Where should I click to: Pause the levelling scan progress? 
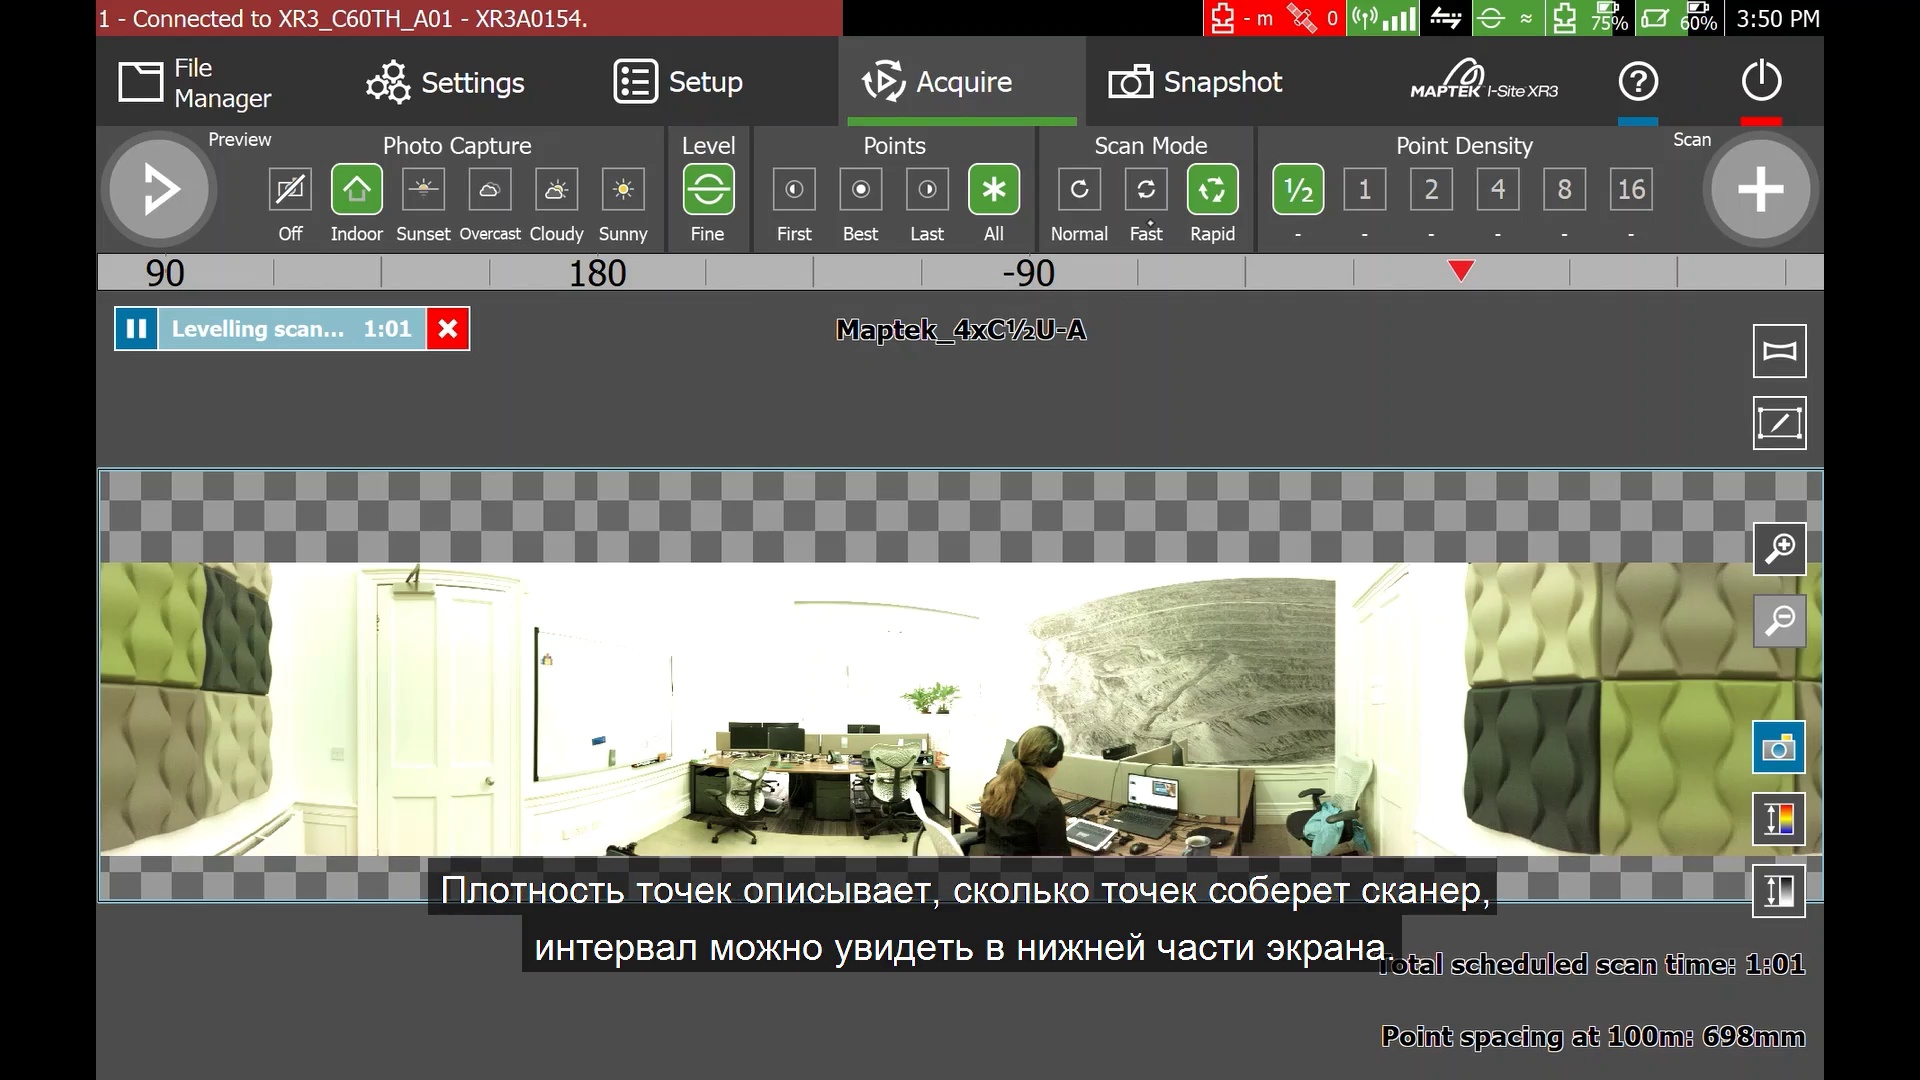pos(136,329)
